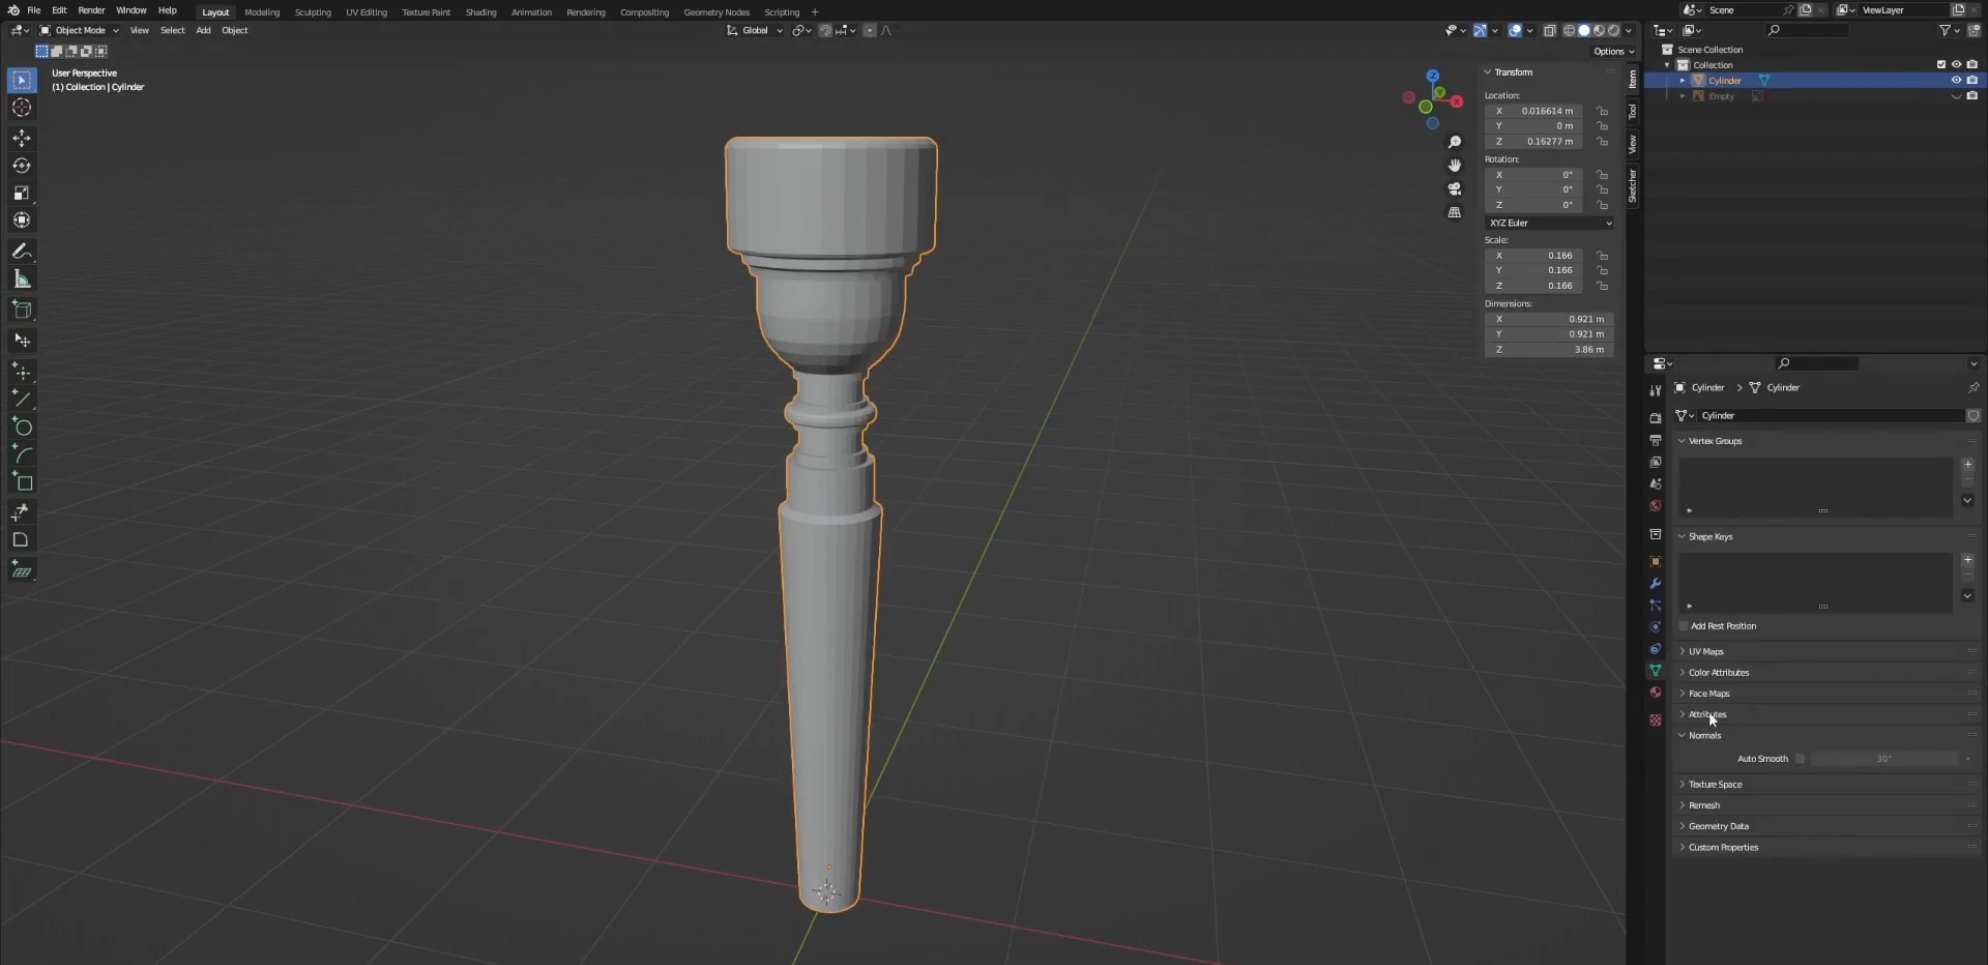
Task: Select the Scale tool in toolbar
Action: click(x=21, y=193)
